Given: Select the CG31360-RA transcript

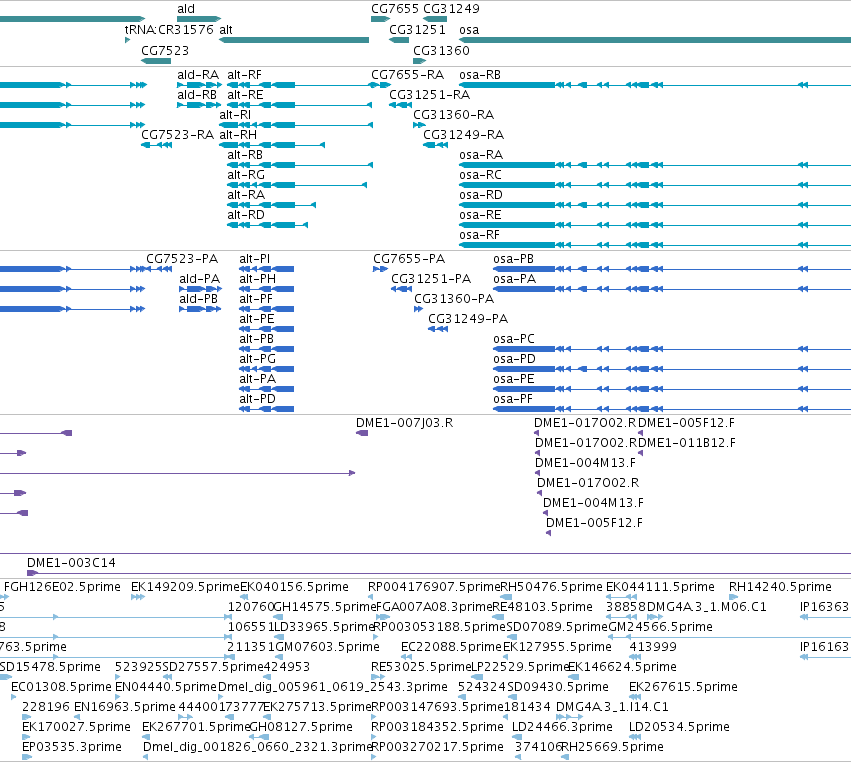Looking at the screenshot, I should 419,125.
